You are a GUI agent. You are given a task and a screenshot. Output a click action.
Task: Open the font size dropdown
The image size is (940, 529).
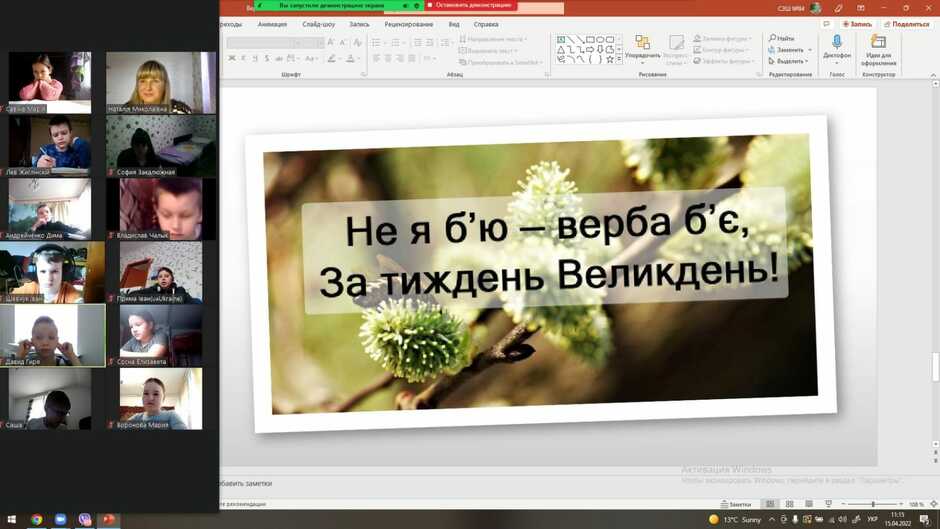pyautogui.click(x=321, y=43)
